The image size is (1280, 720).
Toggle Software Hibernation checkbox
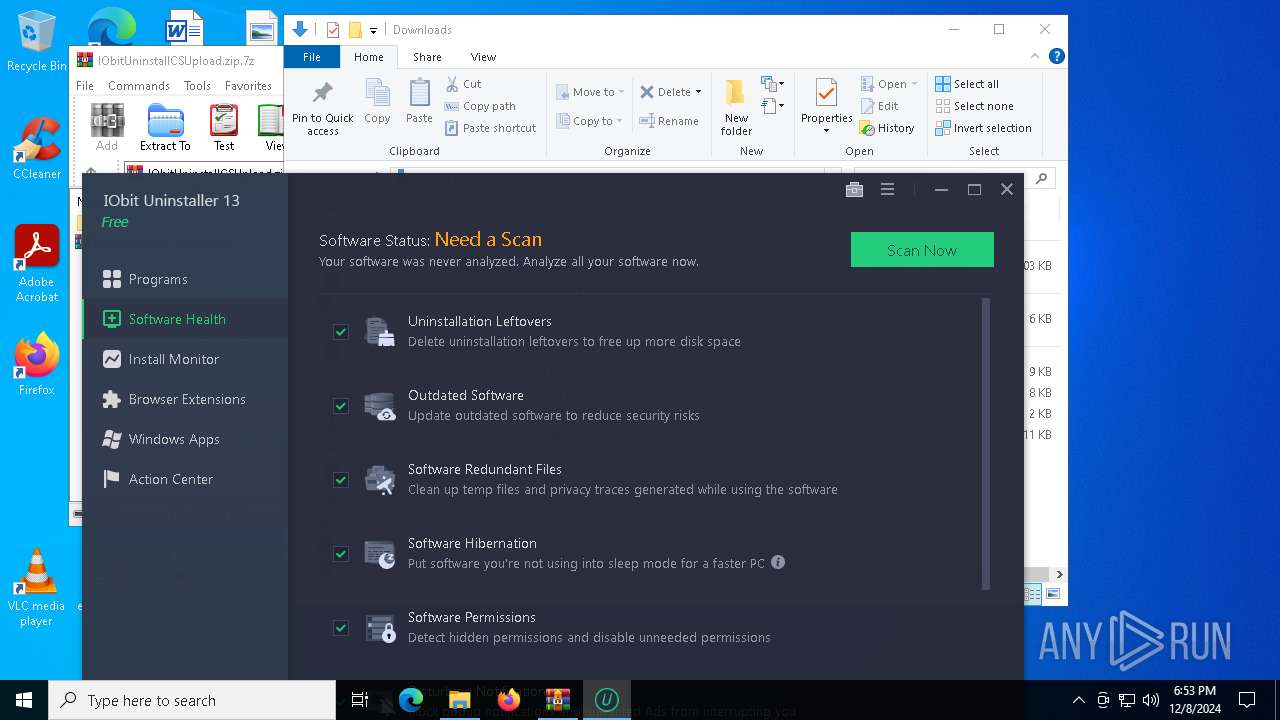tap(341, 553)
